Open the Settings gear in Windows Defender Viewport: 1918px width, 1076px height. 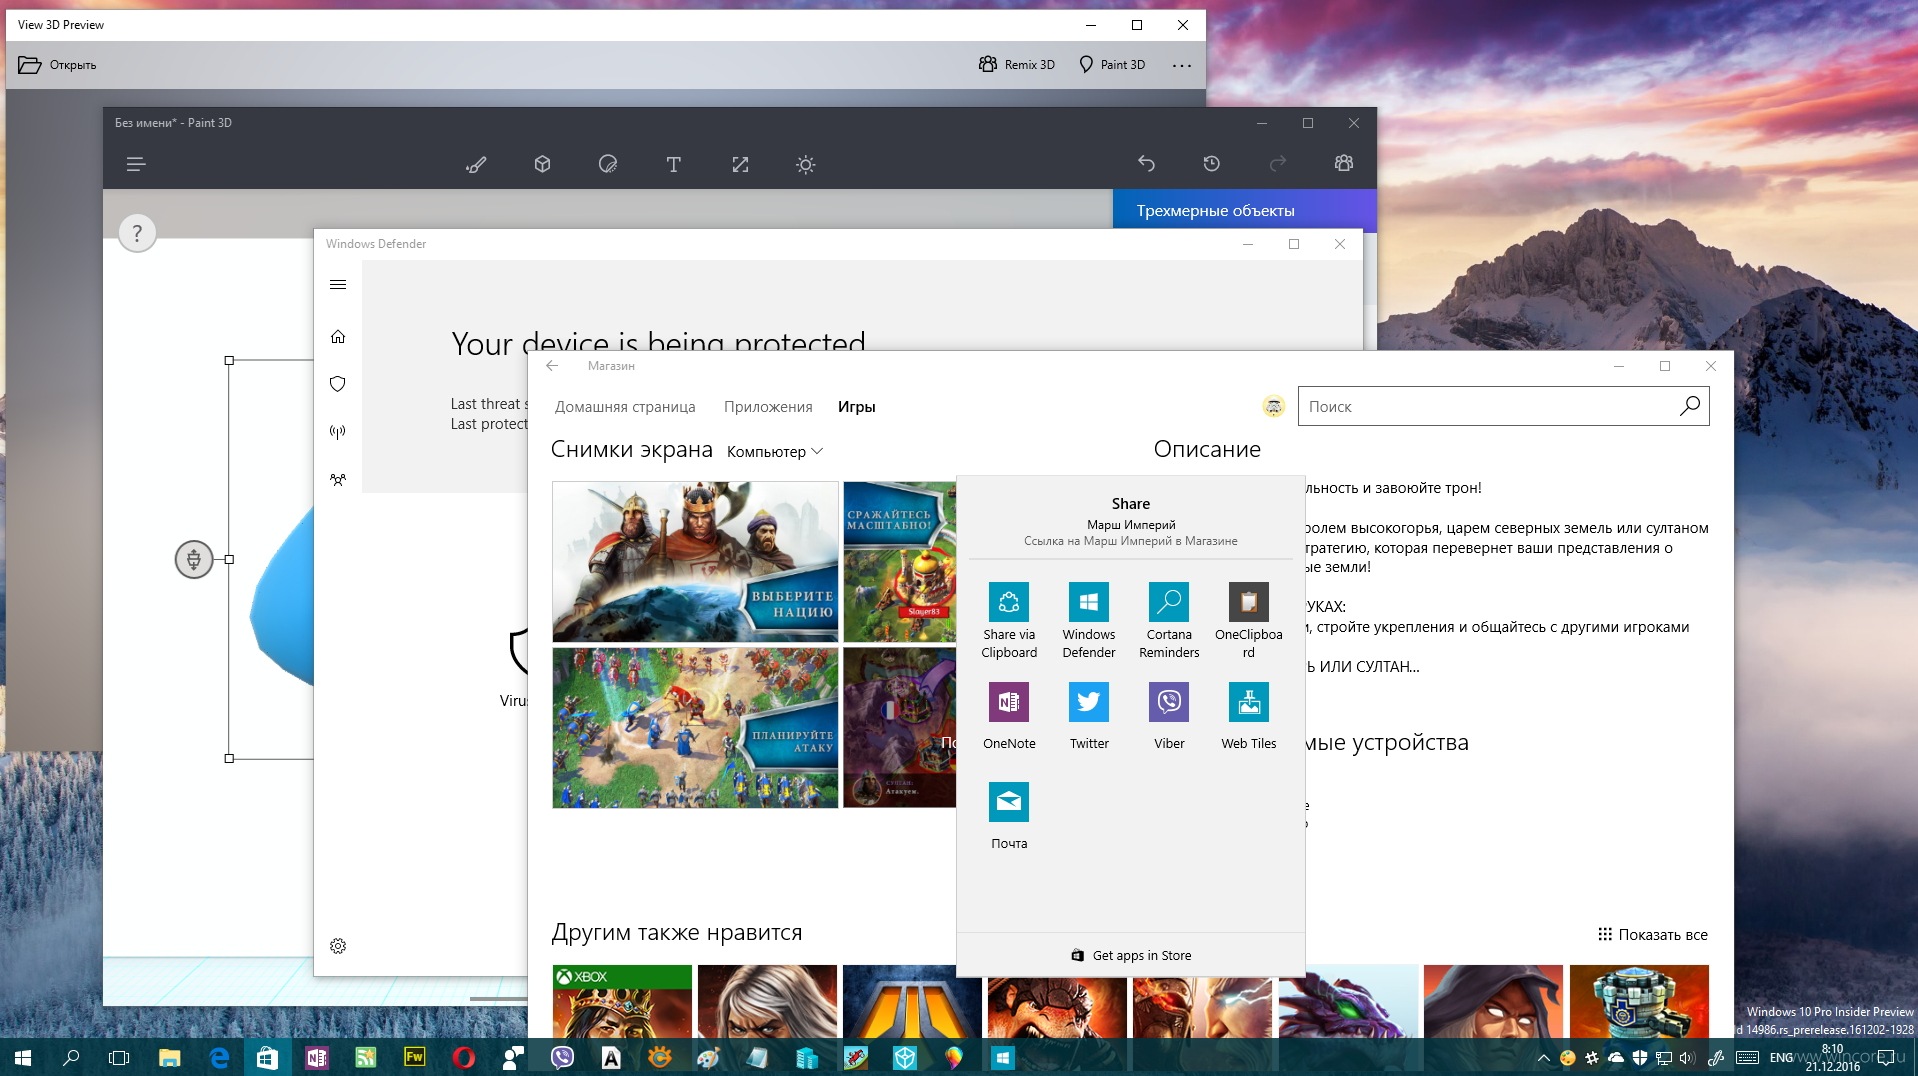(x=338, y=946)
